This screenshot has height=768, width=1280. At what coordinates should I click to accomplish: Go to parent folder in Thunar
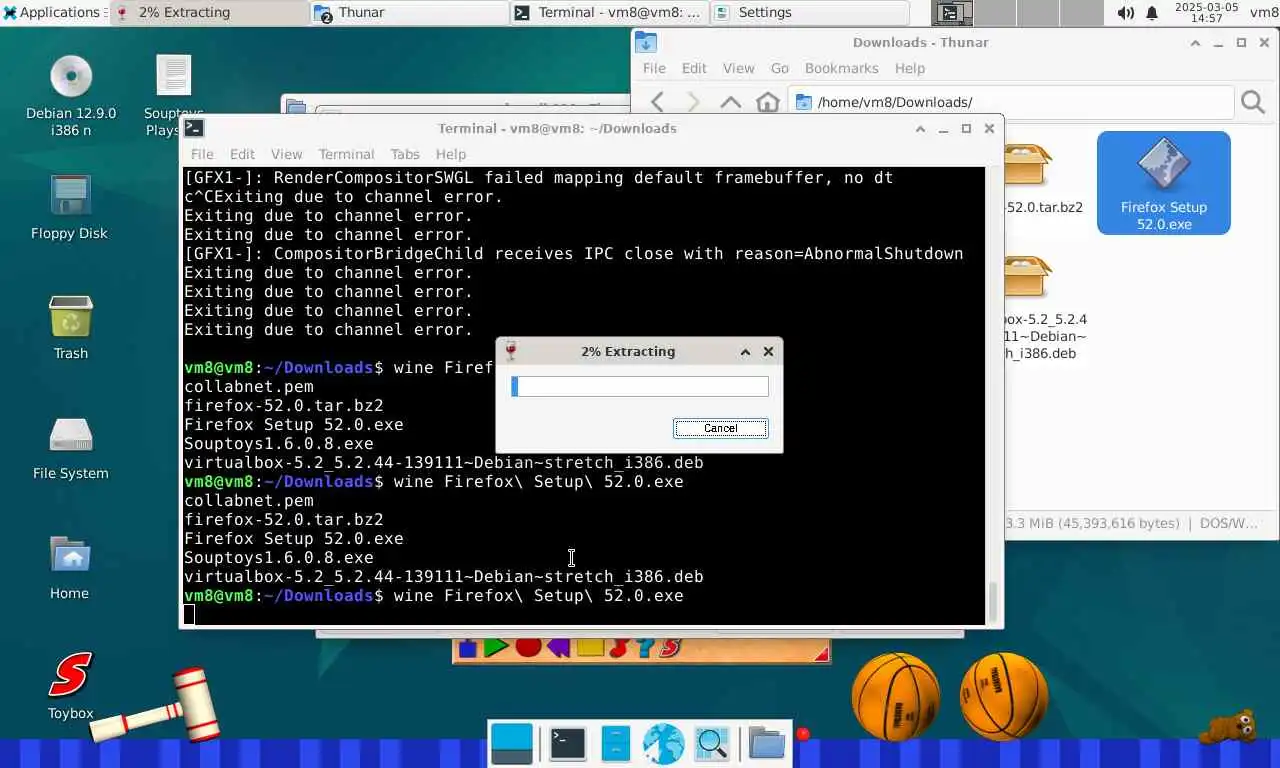coord(731,102)
